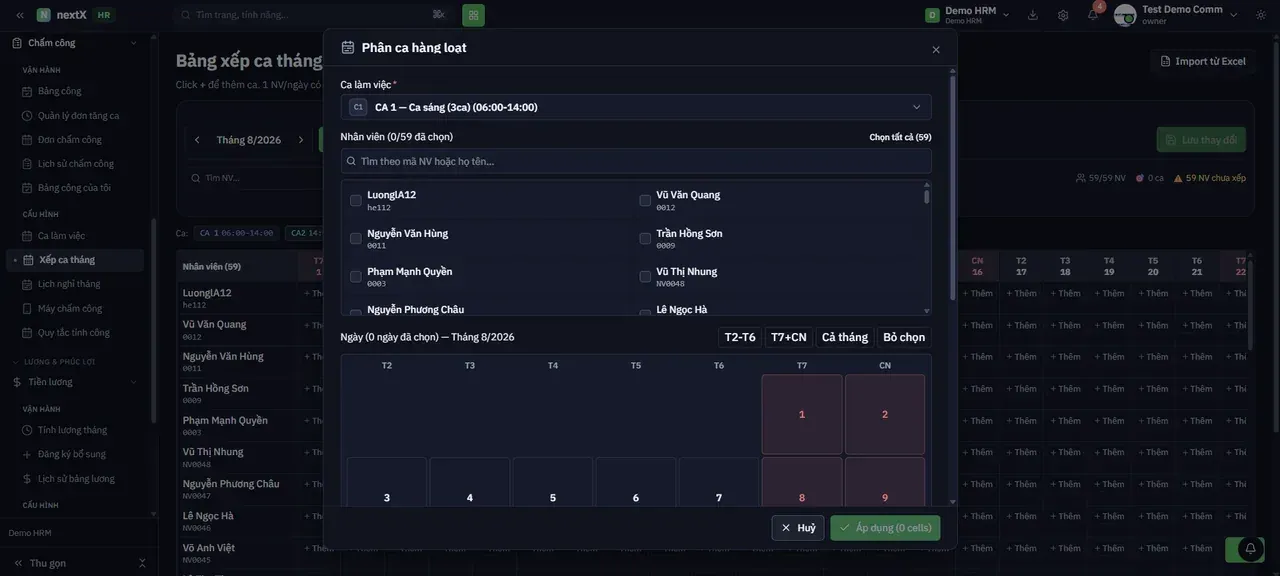Viewport: 1280px width, 576px height.
Task: Click the download icon in header
Action: coord(1033,15)
